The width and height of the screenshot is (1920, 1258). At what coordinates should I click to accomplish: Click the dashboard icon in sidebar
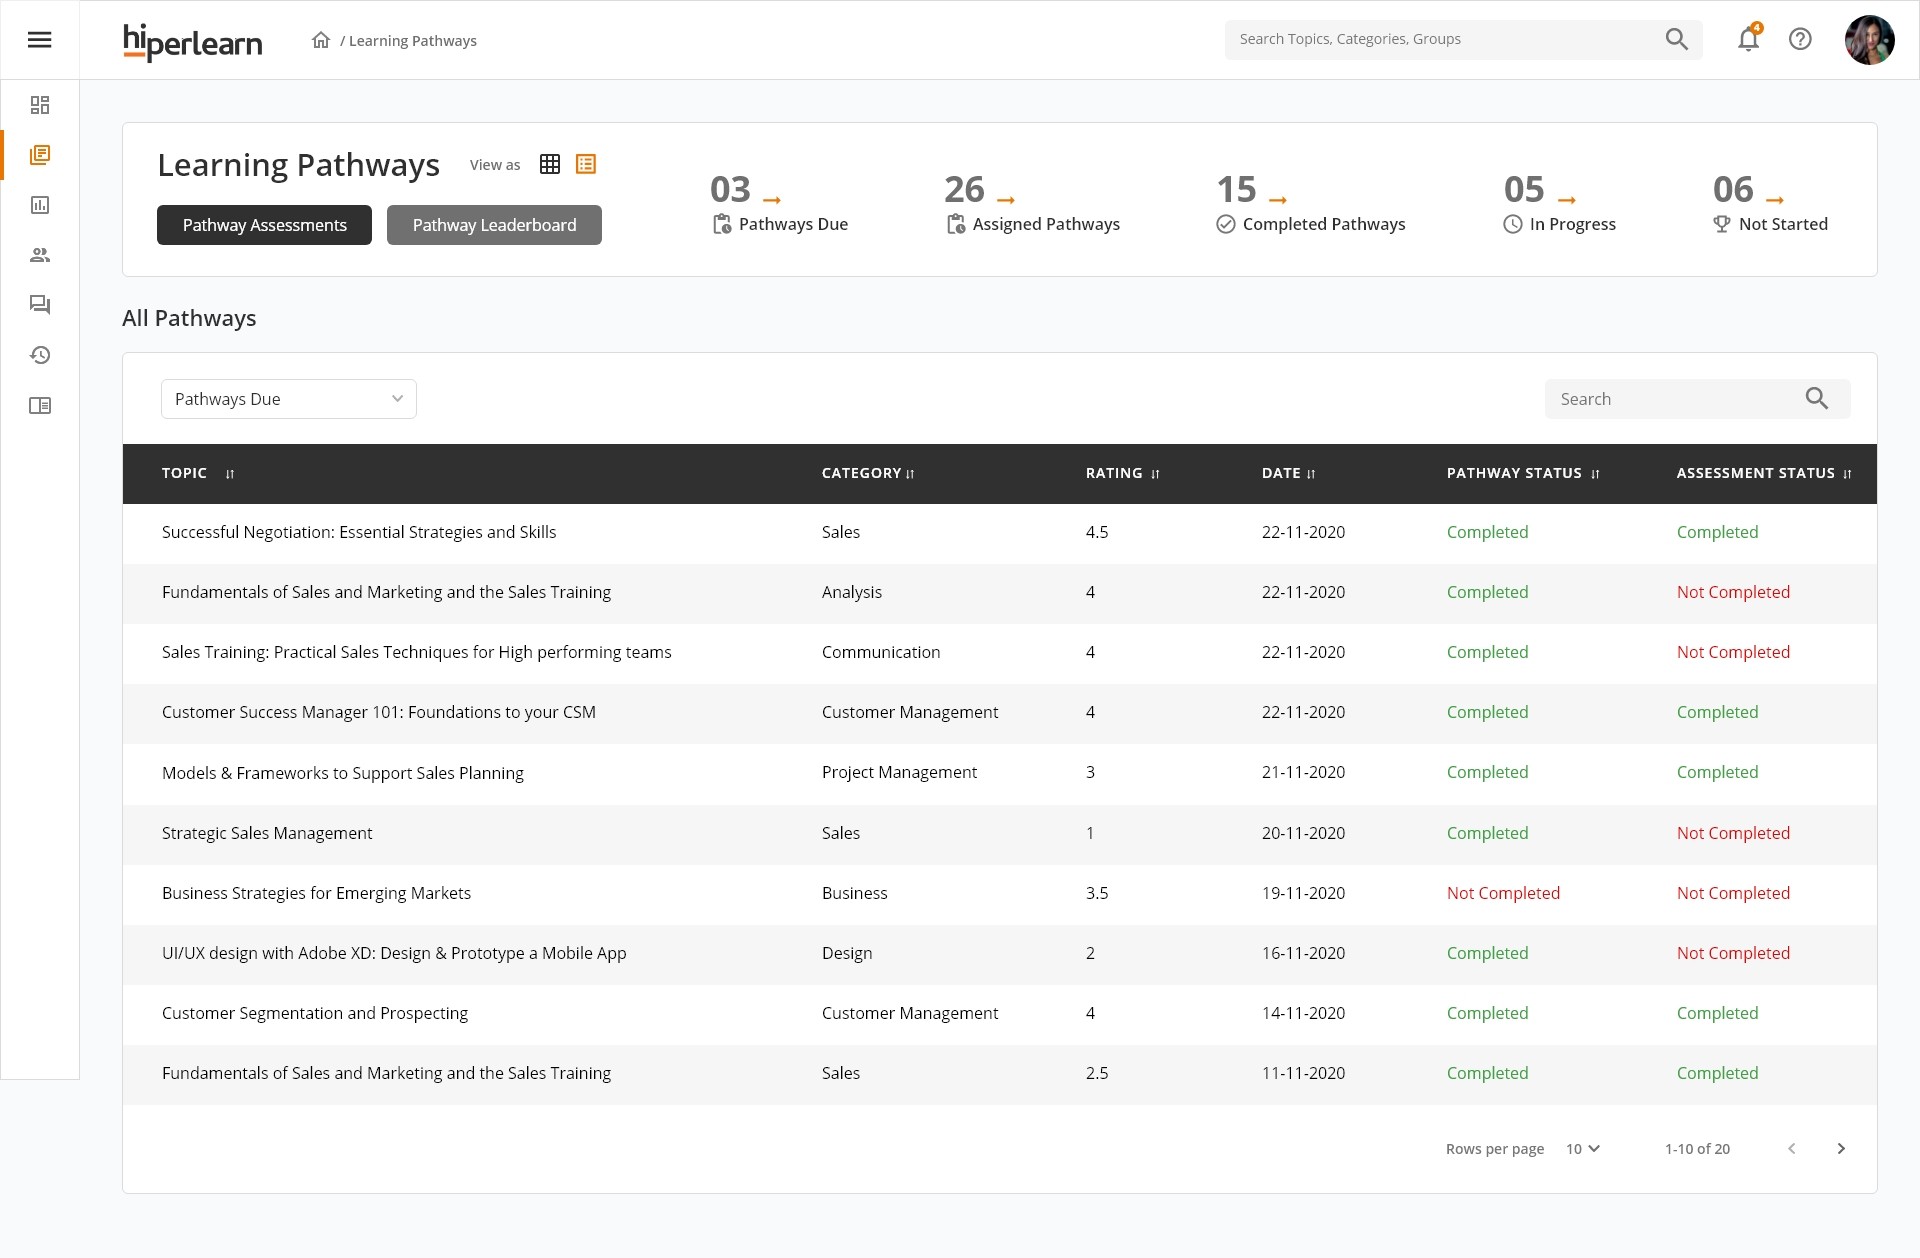tap(40, 105)
